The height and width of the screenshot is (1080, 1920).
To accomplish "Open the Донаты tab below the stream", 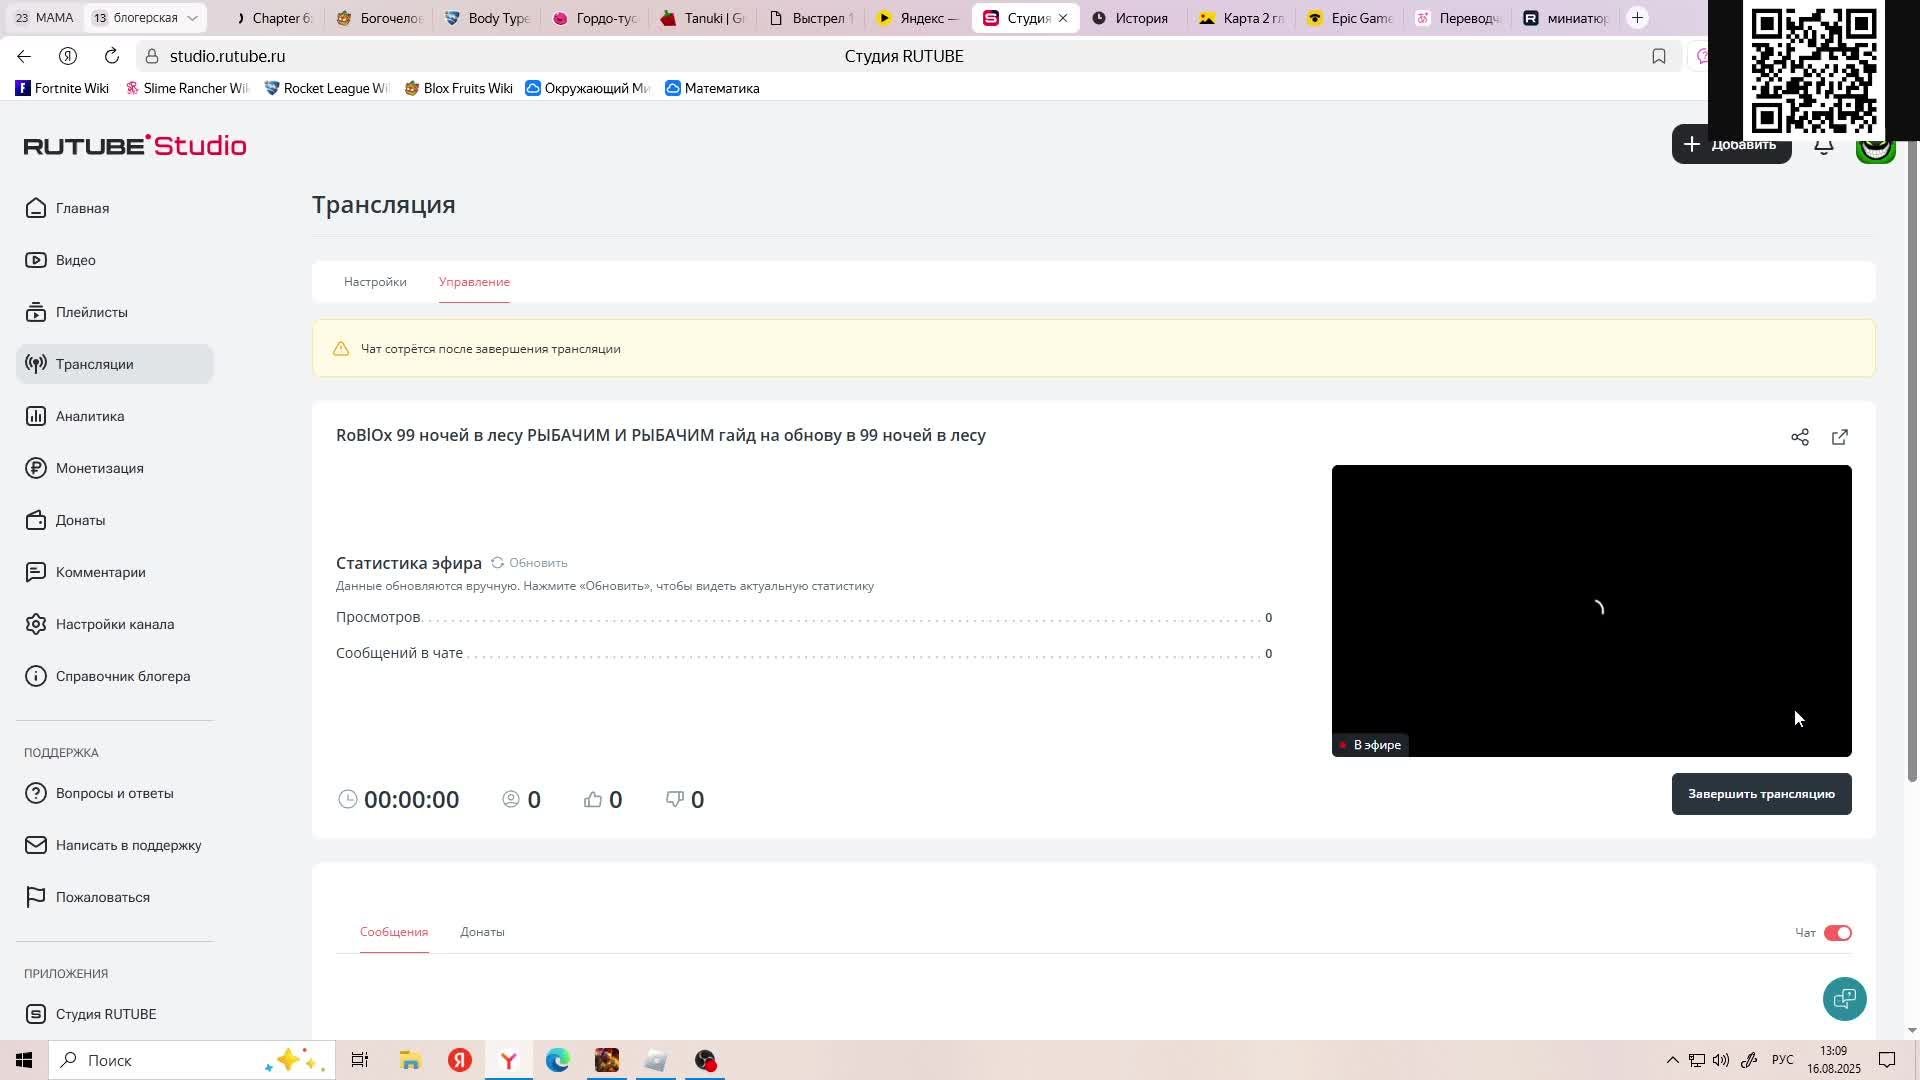I will 482,932.
